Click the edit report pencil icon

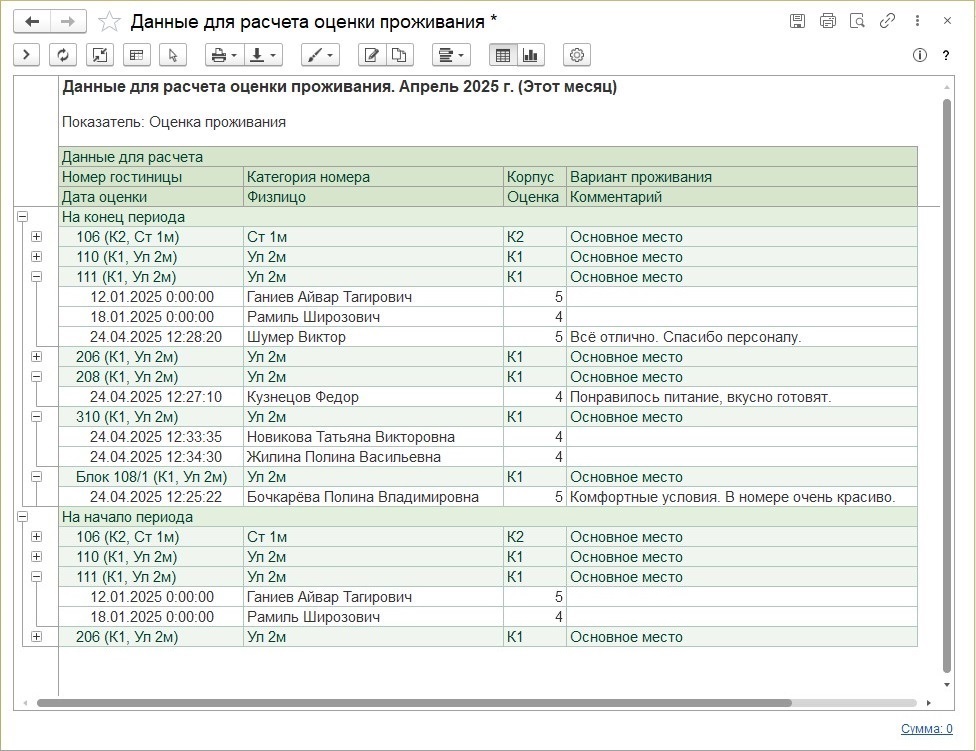pos(370,55)
